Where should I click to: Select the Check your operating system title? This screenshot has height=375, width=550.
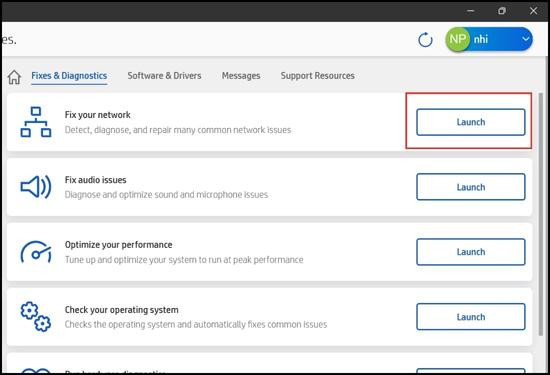pyautogui.click(x=122, y=310)
